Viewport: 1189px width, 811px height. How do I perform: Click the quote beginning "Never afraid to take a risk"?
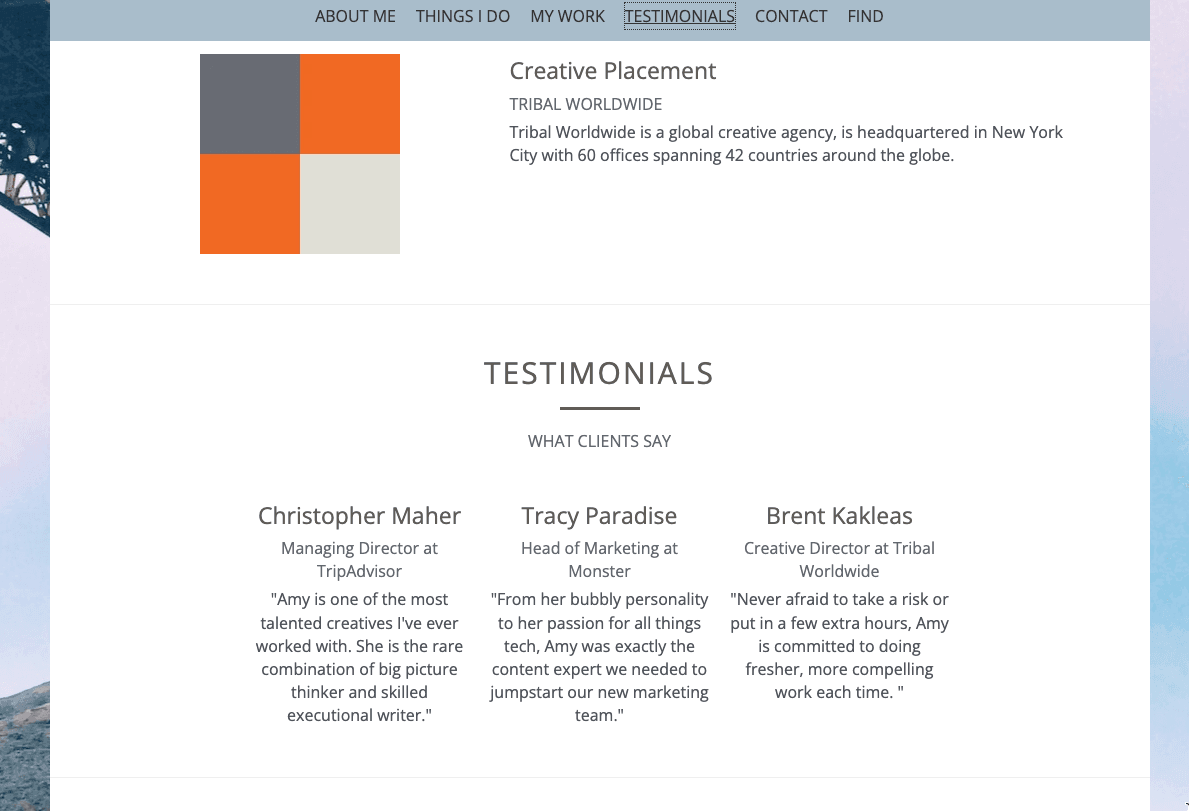[x=839, y=646]
